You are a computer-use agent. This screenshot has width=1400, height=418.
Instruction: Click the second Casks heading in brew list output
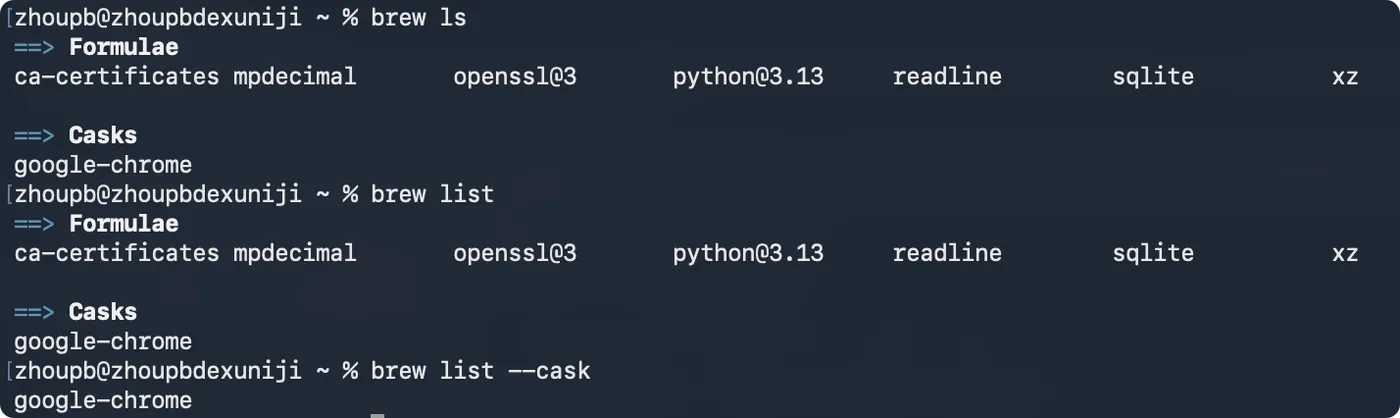(x=102, y=312)
